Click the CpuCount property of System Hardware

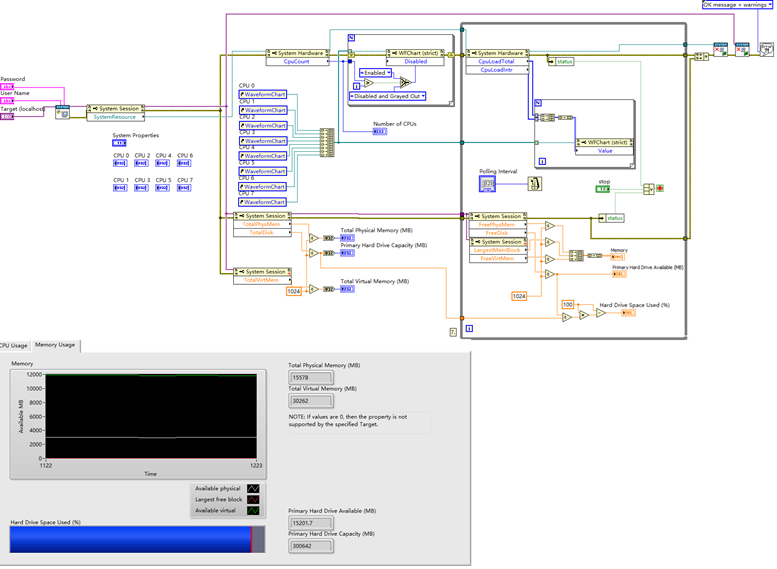tap(295, 61)
